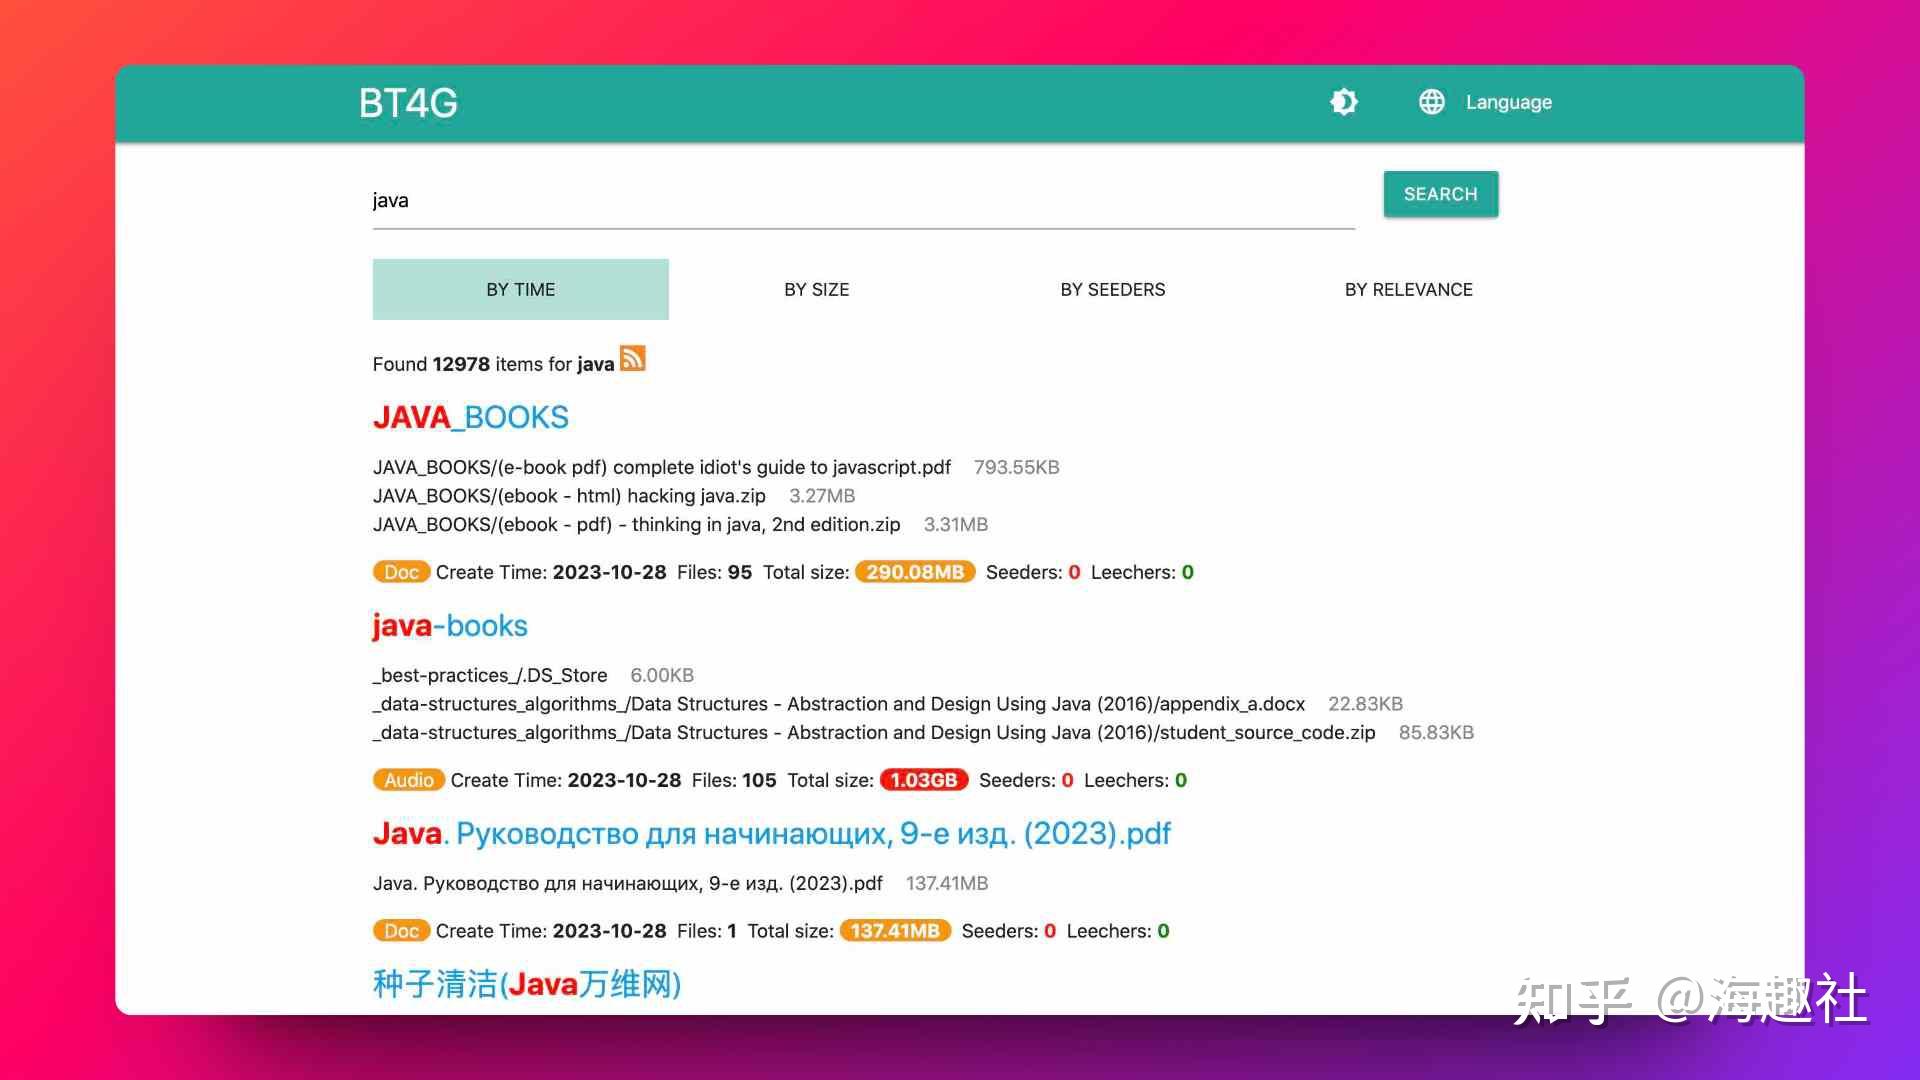Click the 290.08MB size badge
Screen dimensions: 1920x1080
[x=914, y=572]
